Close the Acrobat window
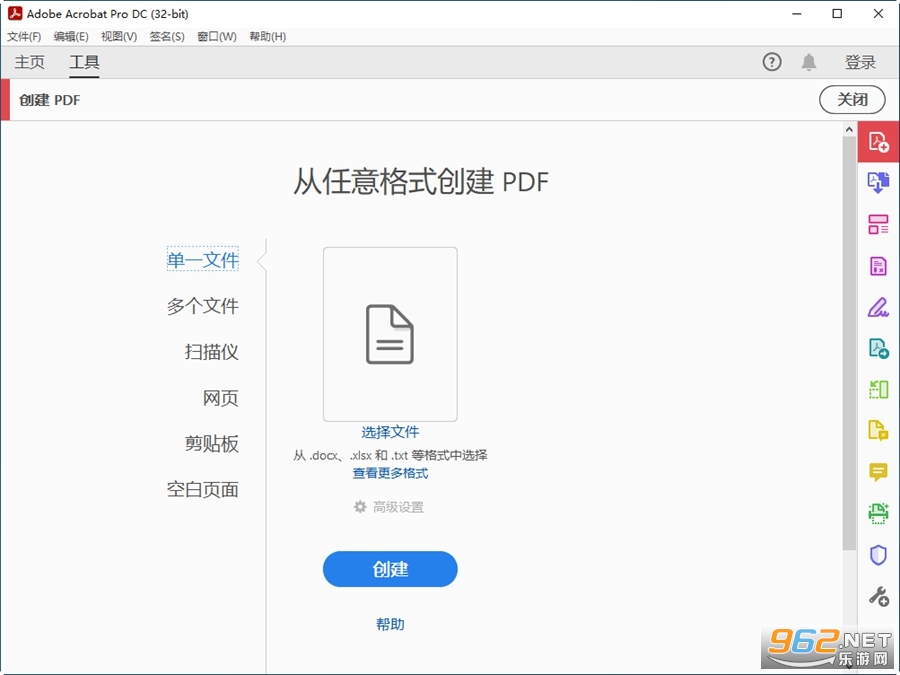 [878, 14]
